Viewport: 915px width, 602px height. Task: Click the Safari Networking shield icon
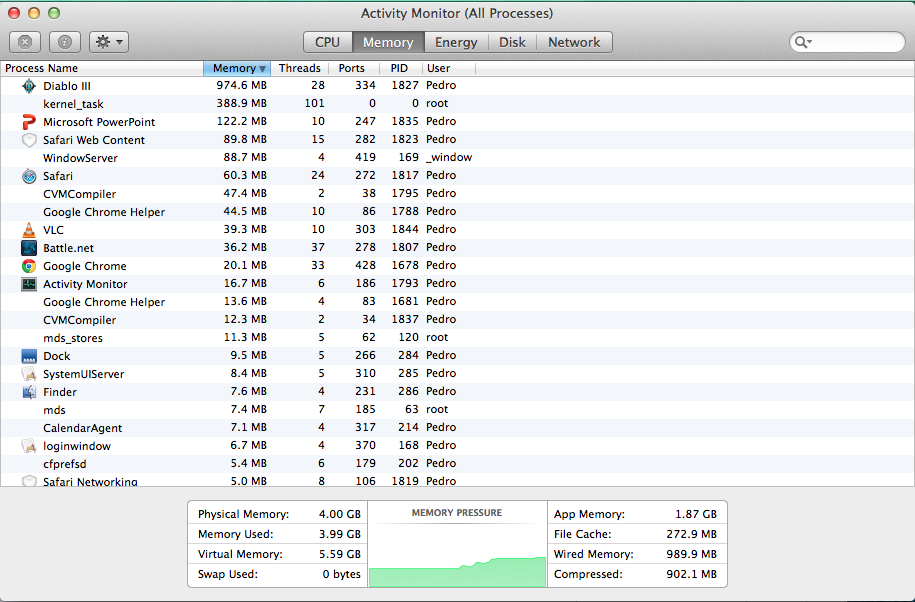pos(29,481)
